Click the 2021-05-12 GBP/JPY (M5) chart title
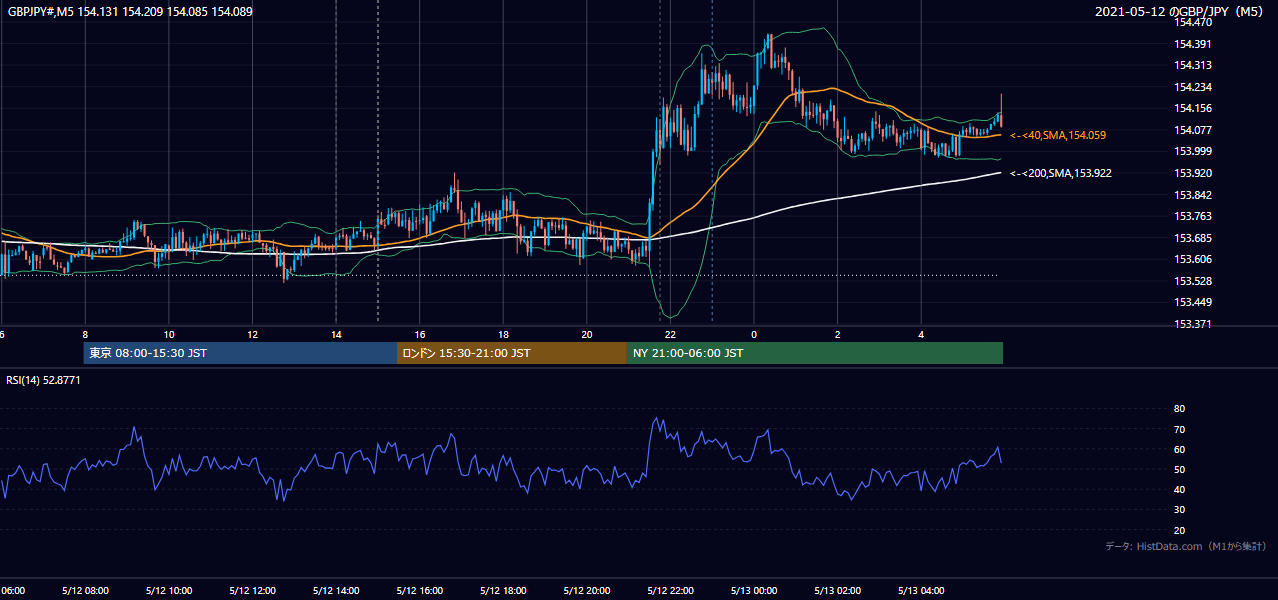1278x600 pixels. (1180, 12)
